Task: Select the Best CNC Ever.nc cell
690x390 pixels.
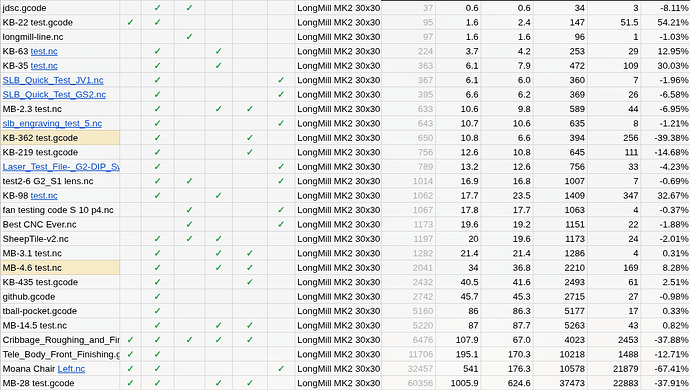Action: [x=60, y=224]
